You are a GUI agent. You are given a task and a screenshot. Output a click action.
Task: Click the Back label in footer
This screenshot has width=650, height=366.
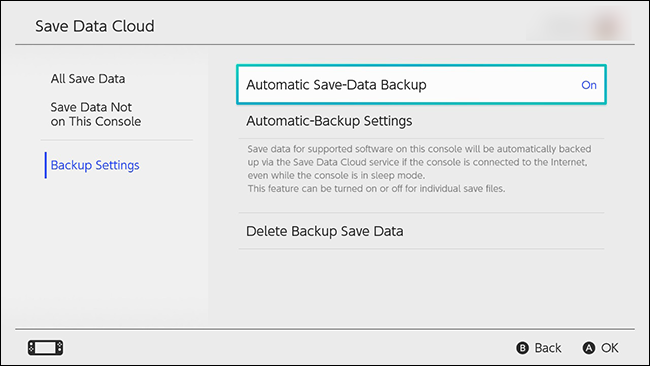point(548,348)
